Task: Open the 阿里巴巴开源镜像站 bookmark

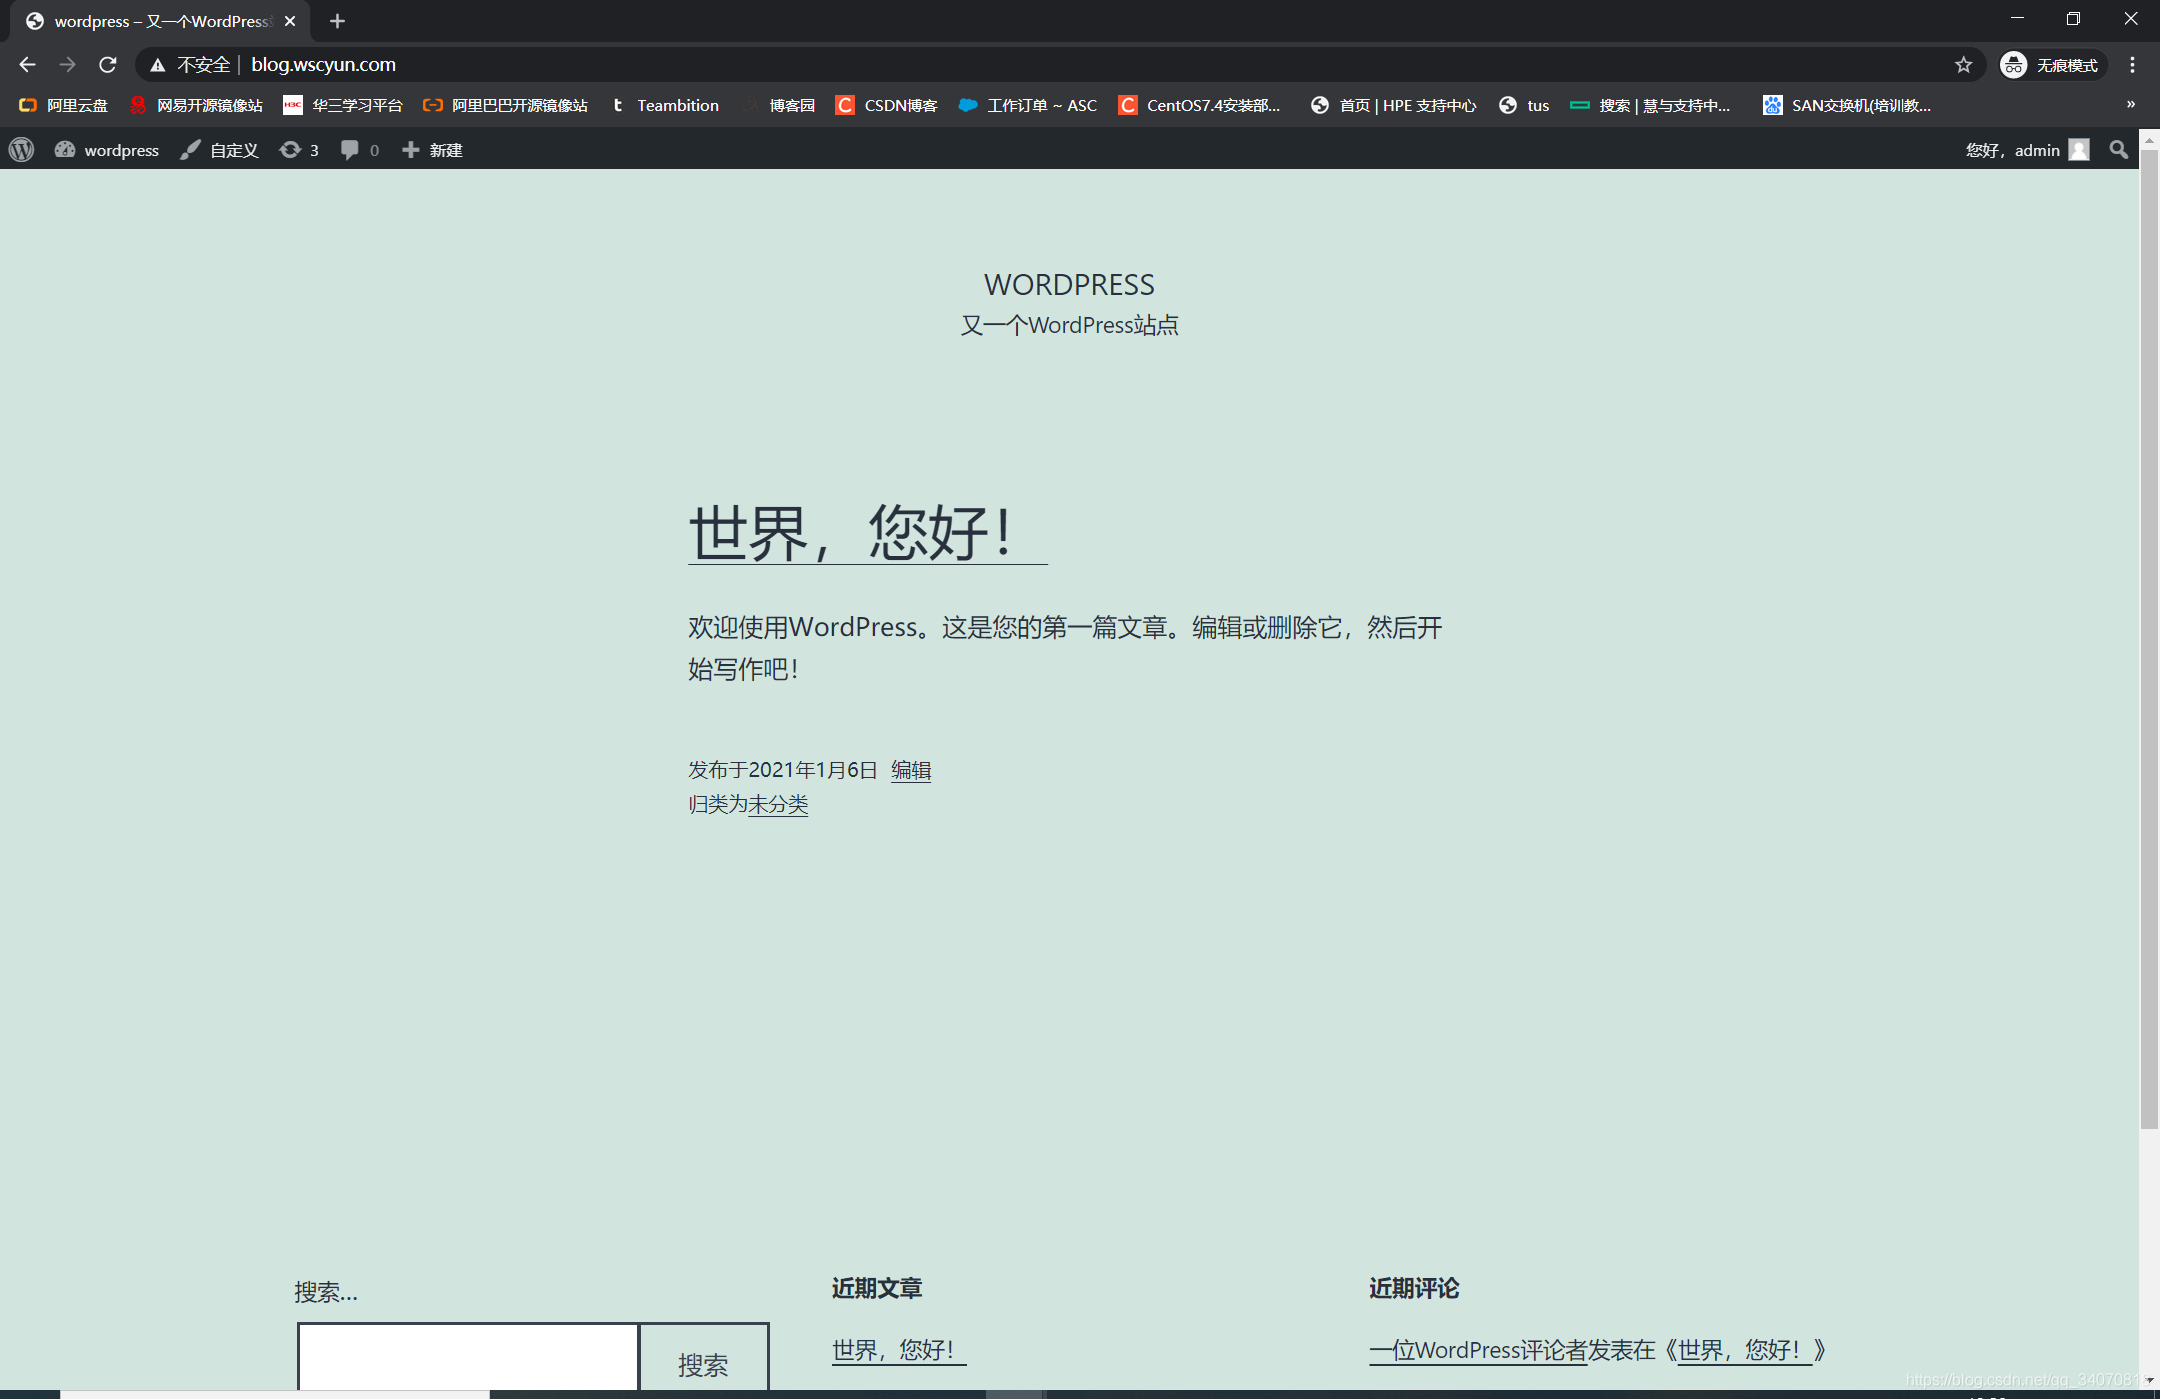Action: tap(505, 105)
